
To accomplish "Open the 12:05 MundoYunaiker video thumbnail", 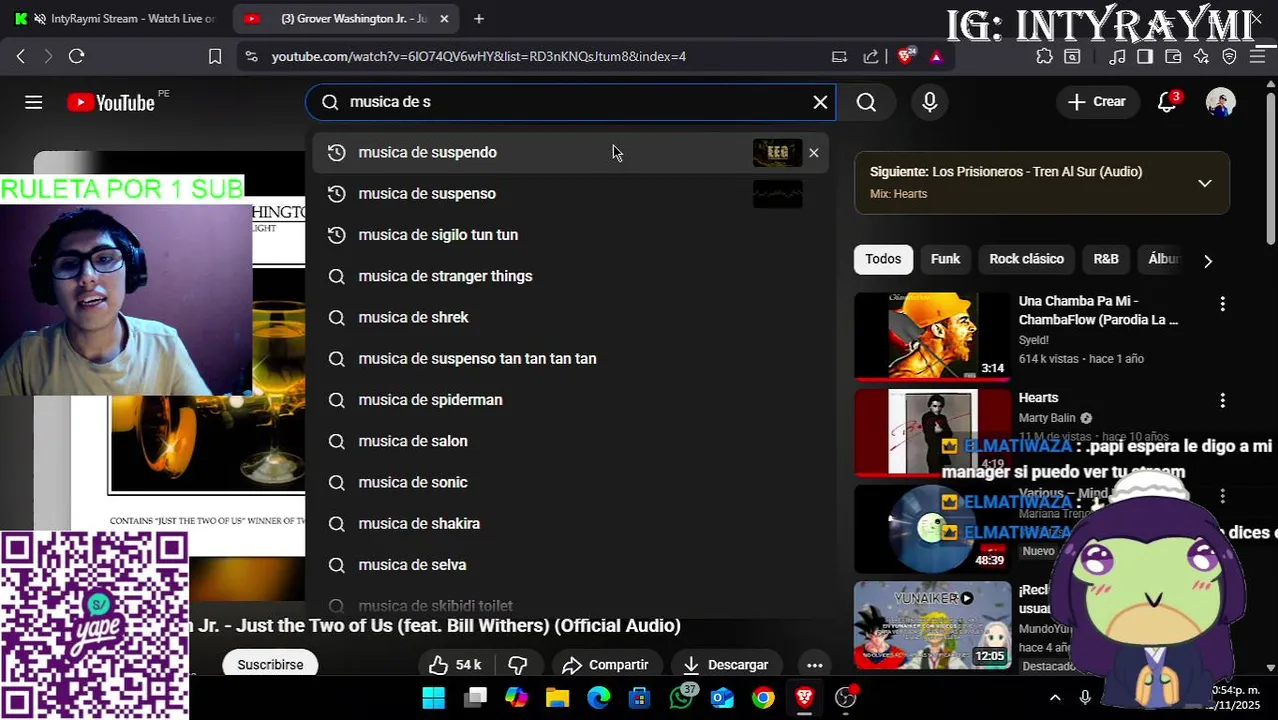I will tap(932, 626).
